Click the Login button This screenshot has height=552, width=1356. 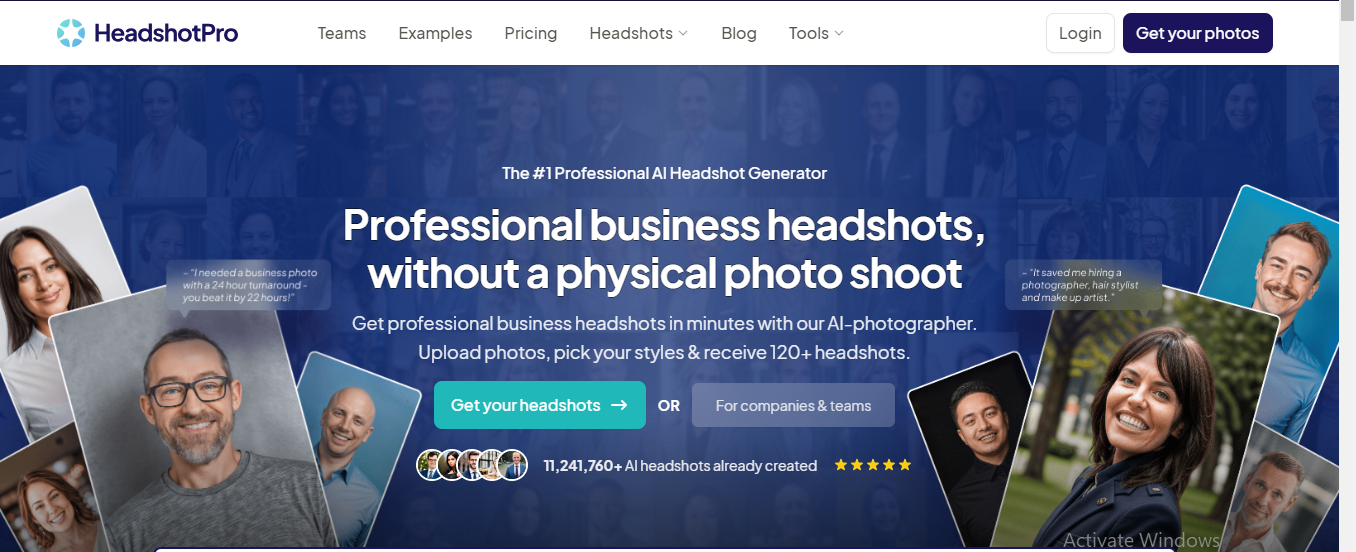pyautogui.click(x=1080, y=33)
